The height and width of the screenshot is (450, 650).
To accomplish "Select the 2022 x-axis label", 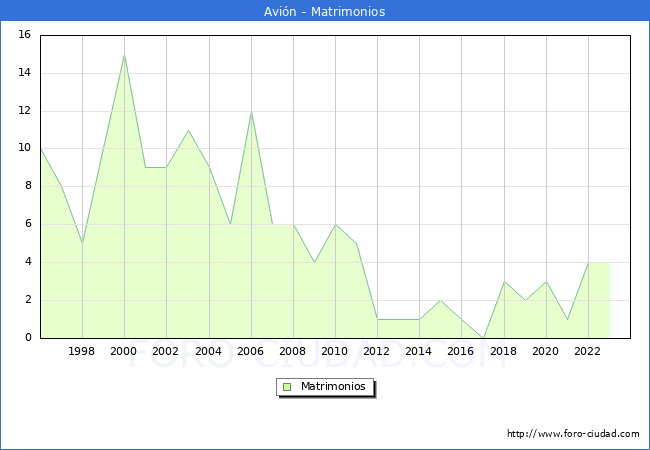I will pyautogui.click(x=587, y=351).
